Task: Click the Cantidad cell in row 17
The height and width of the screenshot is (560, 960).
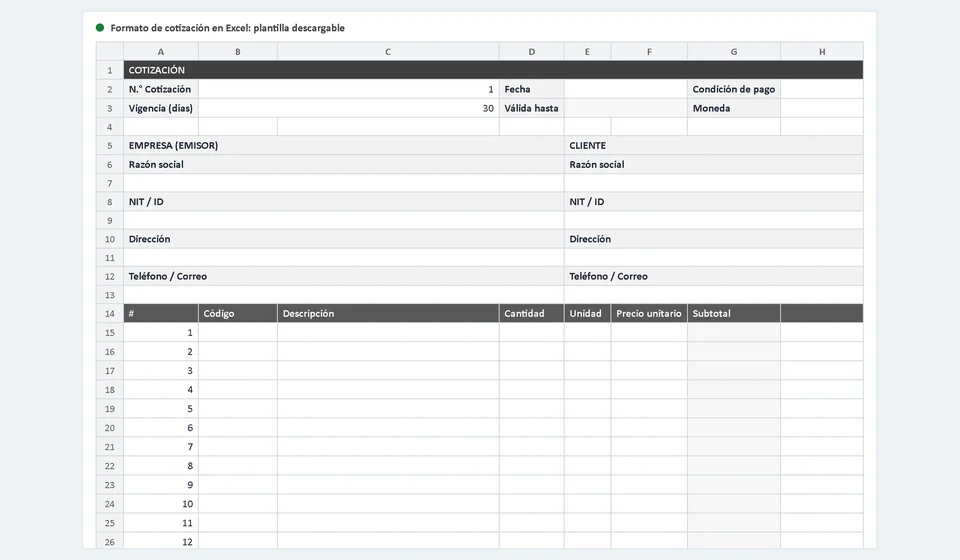Action: [x=531, y=370]
